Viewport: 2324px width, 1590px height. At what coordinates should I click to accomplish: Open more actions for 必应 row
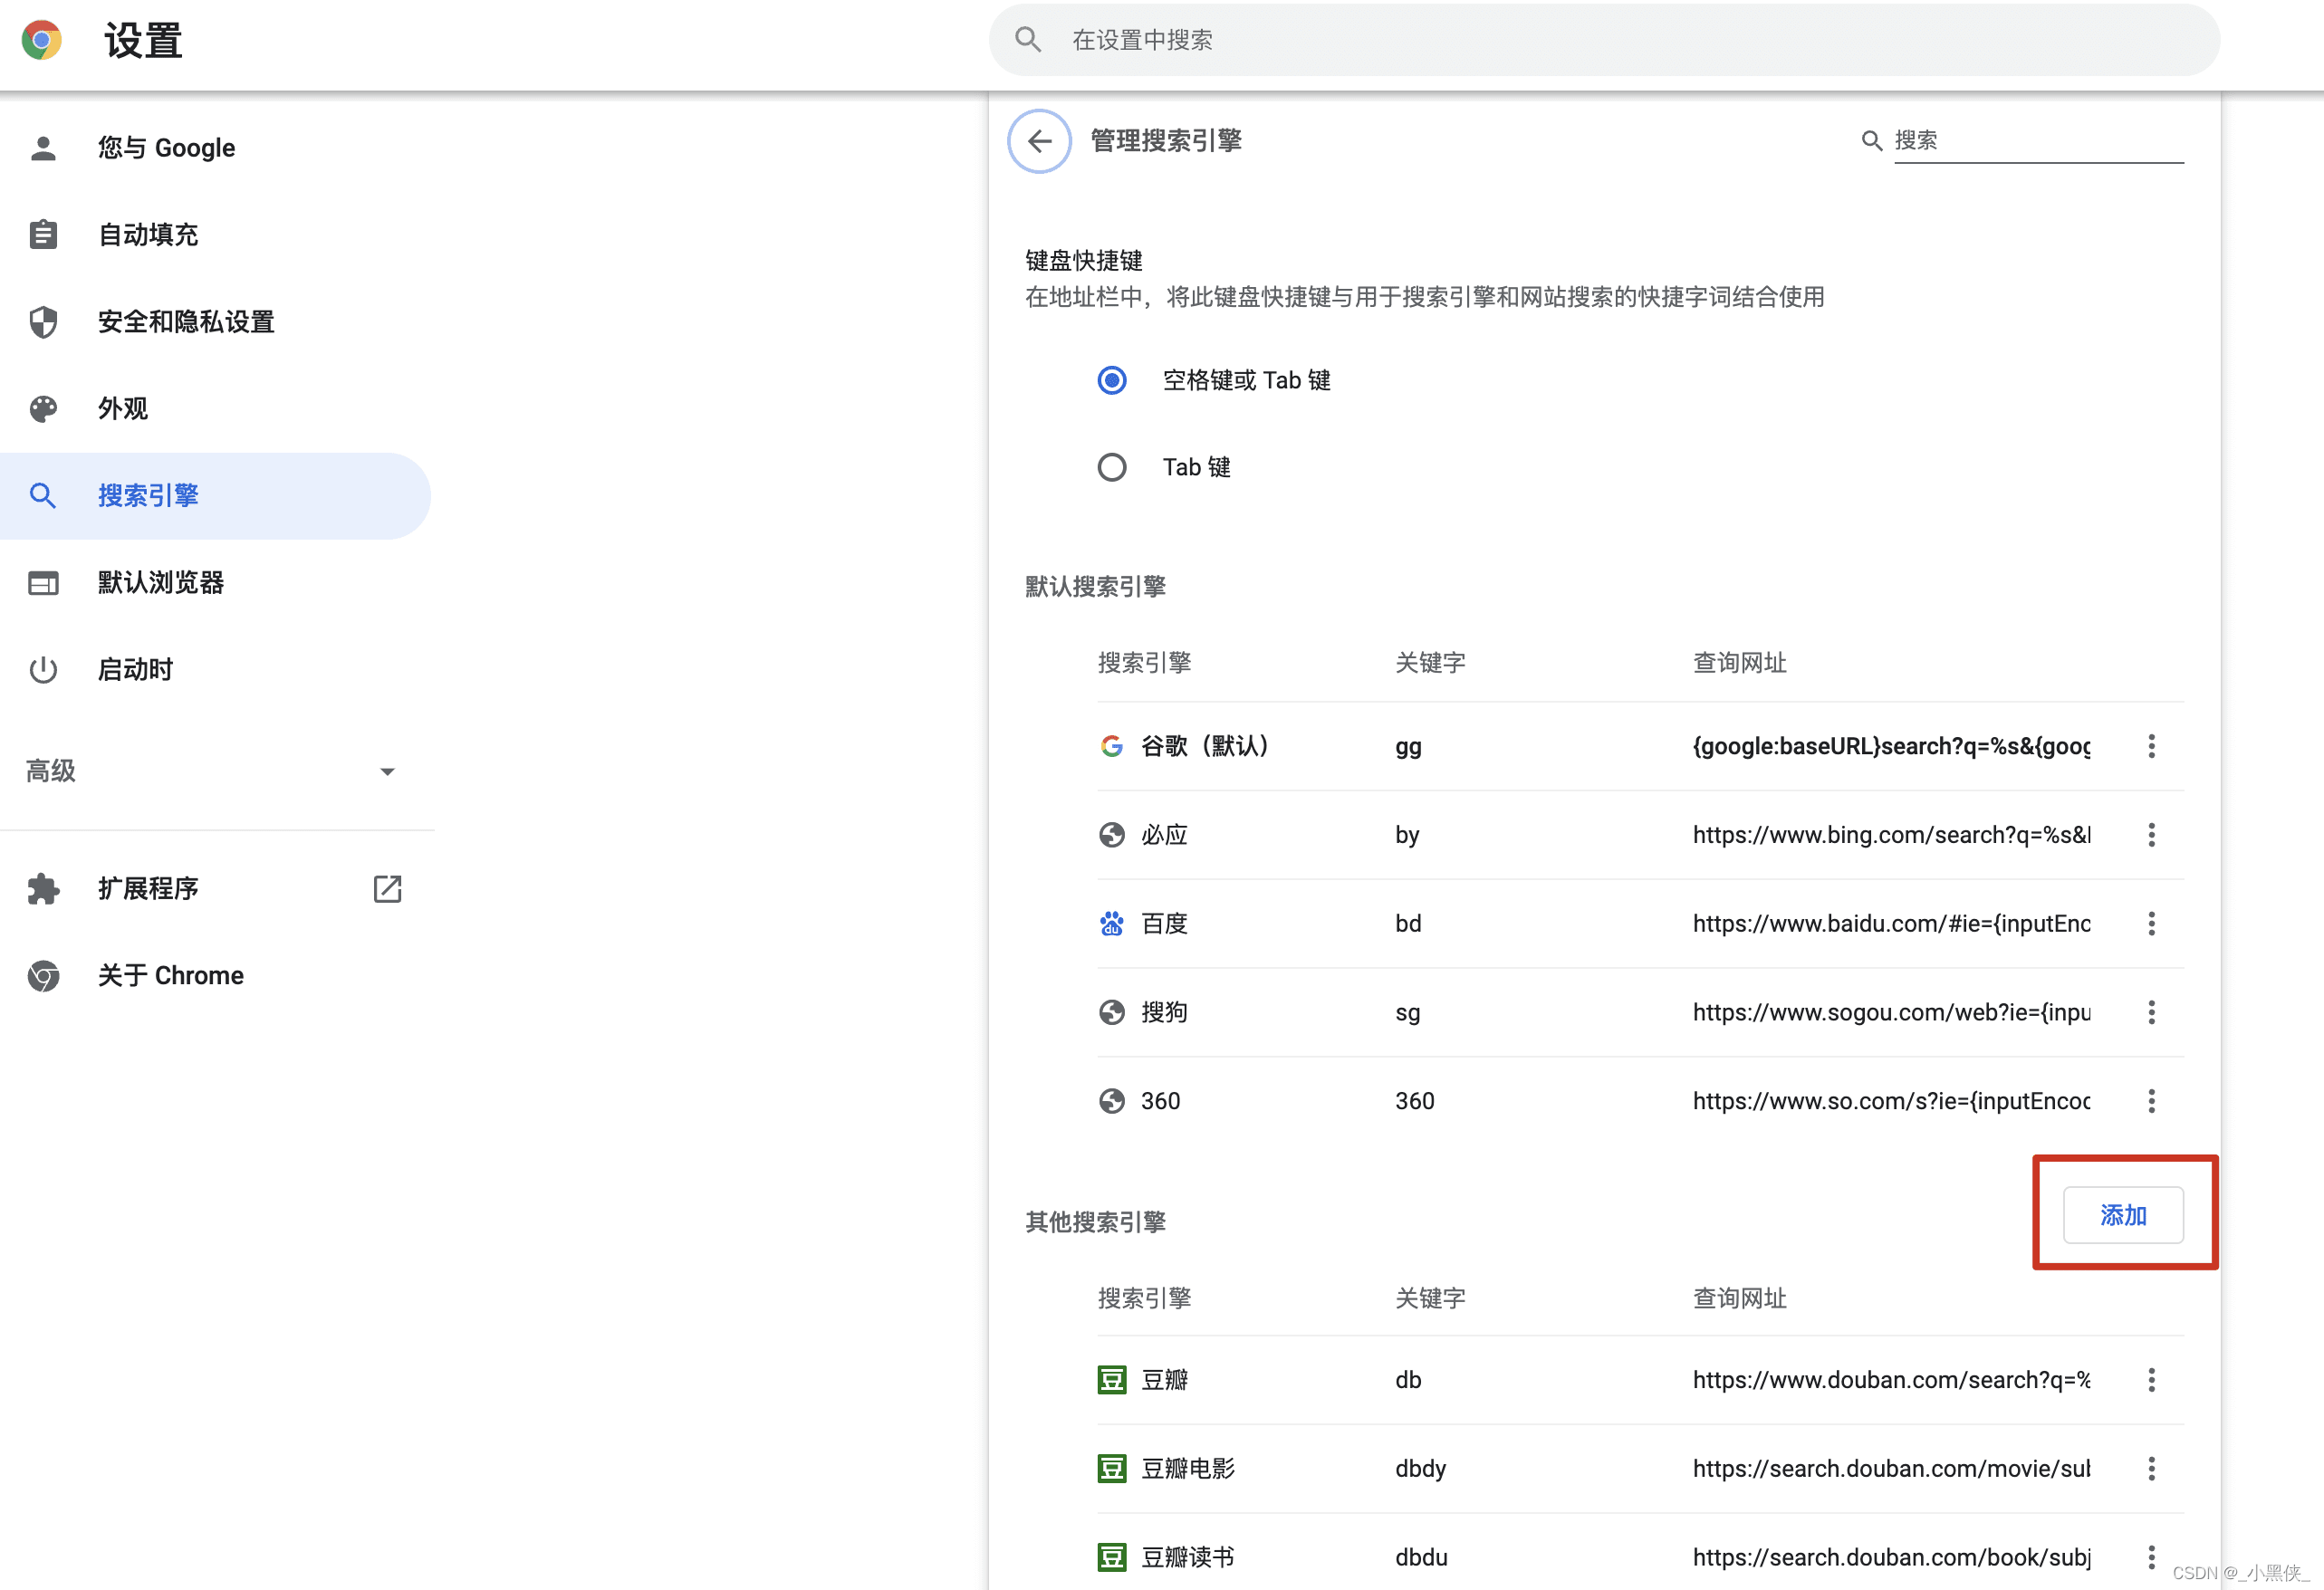(x=2151, y=835)
